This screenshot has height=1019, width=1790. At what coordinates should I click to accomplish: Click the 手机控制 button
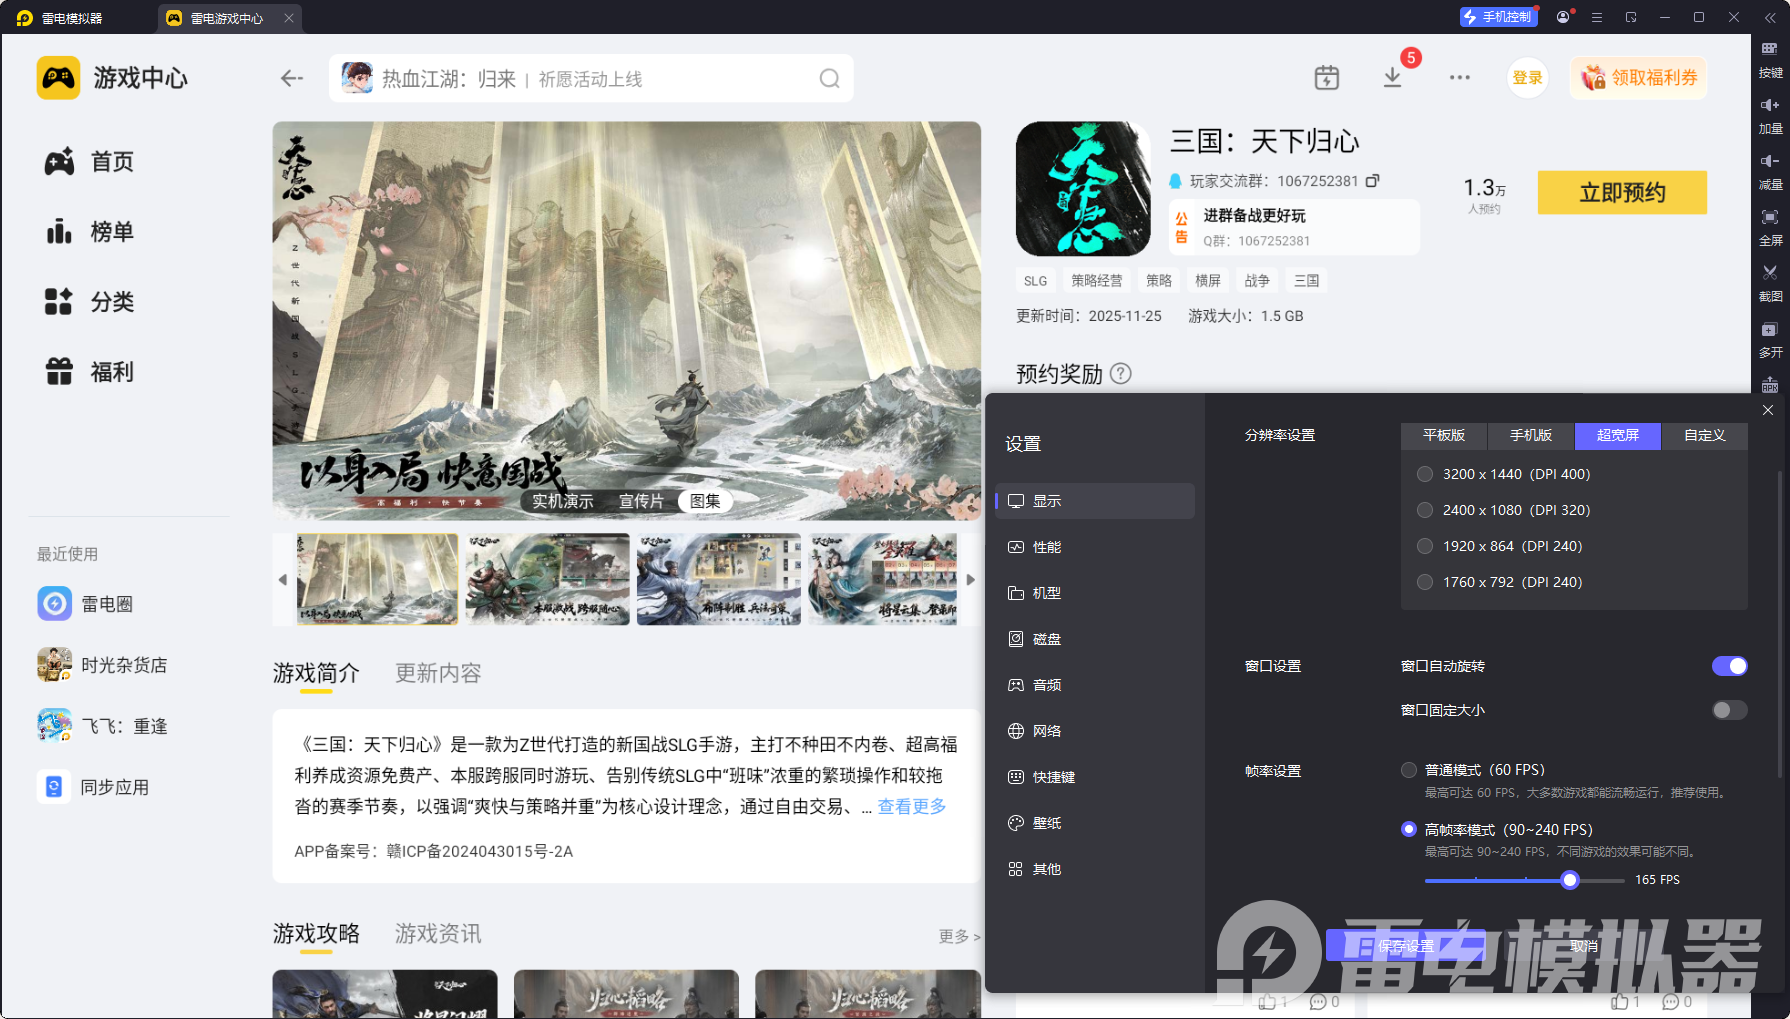(x=1498, y=17)
